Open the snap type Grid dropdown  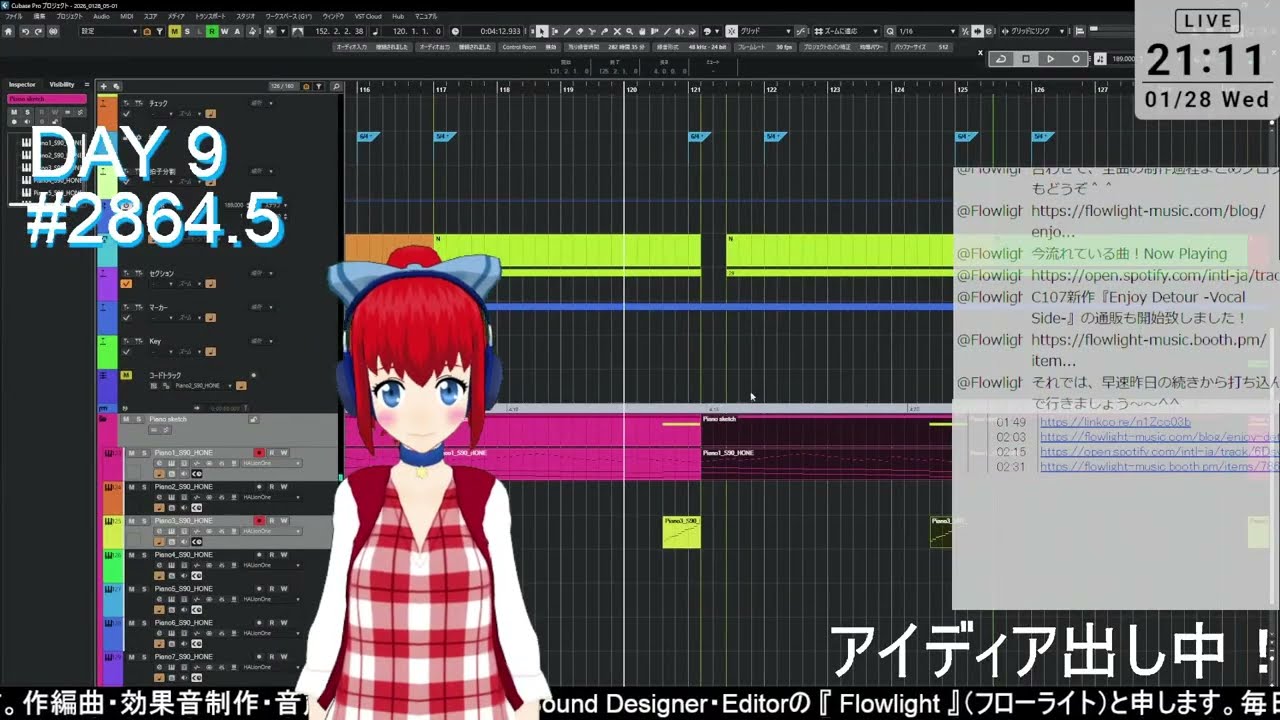pos(765,31)
